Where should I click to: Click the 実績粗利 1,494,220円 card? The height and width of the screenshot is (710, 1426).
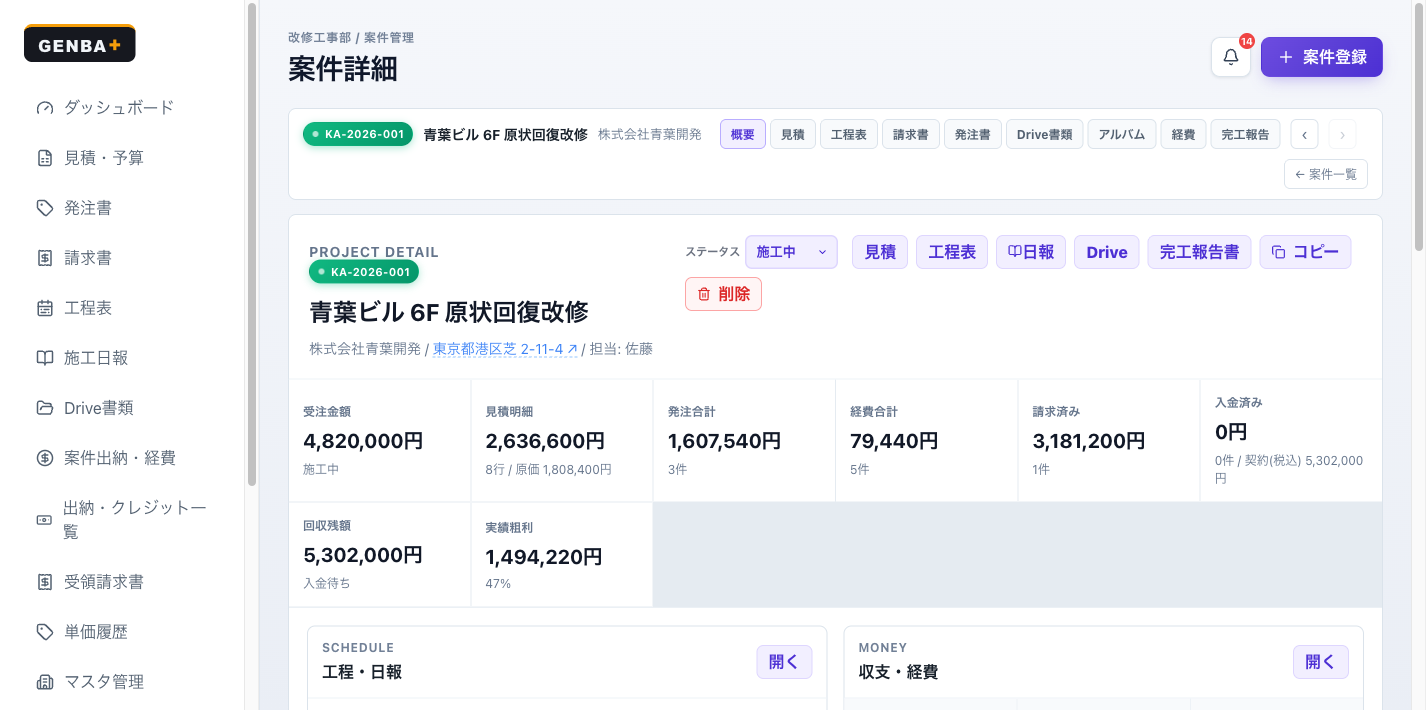tap(562, 554)
